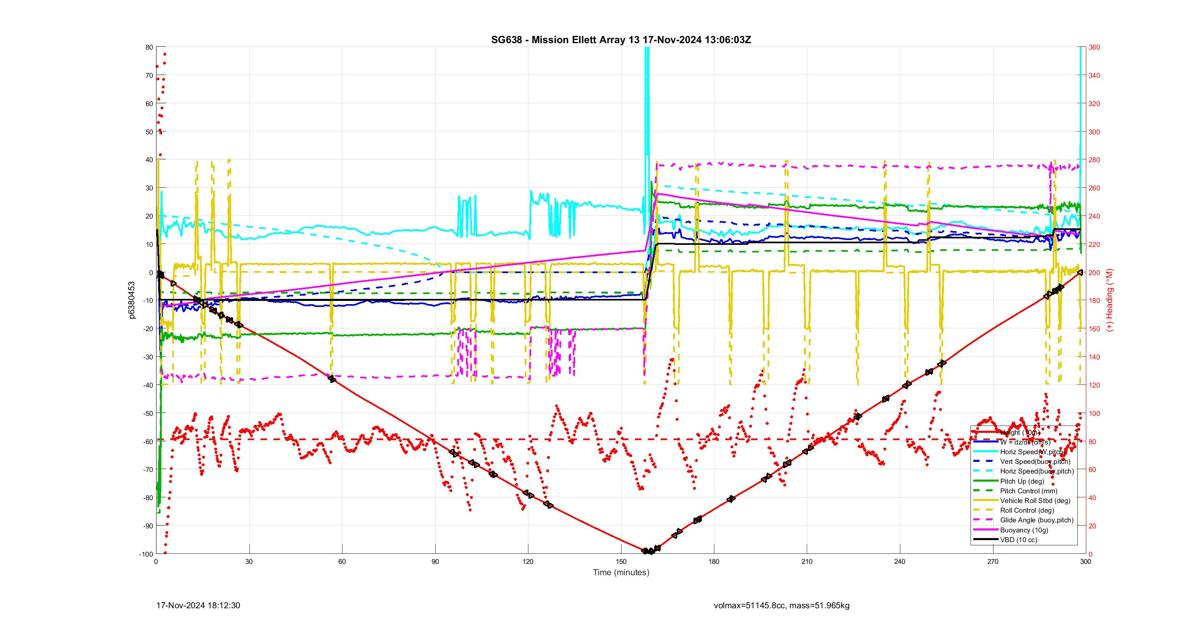1200x622 pixels.
Task: Click the '150' tick on the time axis
Action: coord(621,562)
